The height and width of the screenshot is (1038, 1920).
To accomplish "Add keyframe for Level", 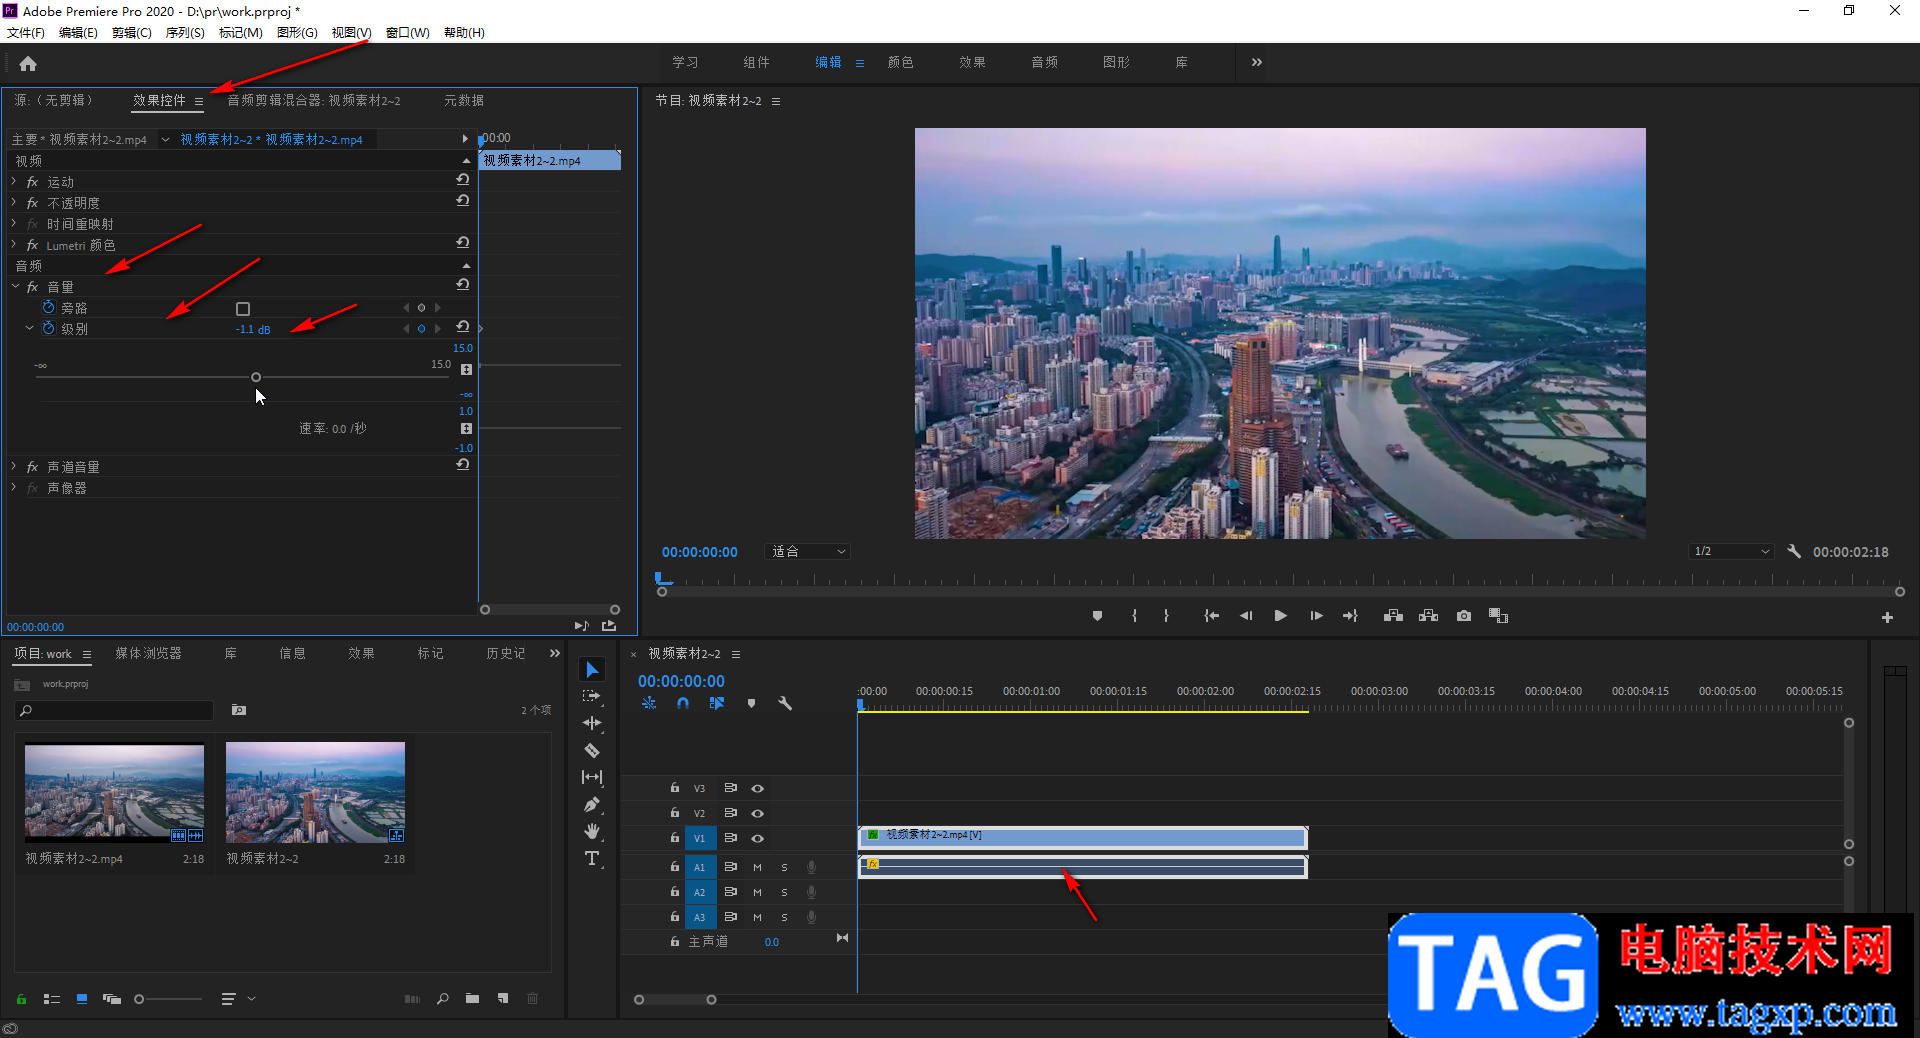I will [421, 329].
